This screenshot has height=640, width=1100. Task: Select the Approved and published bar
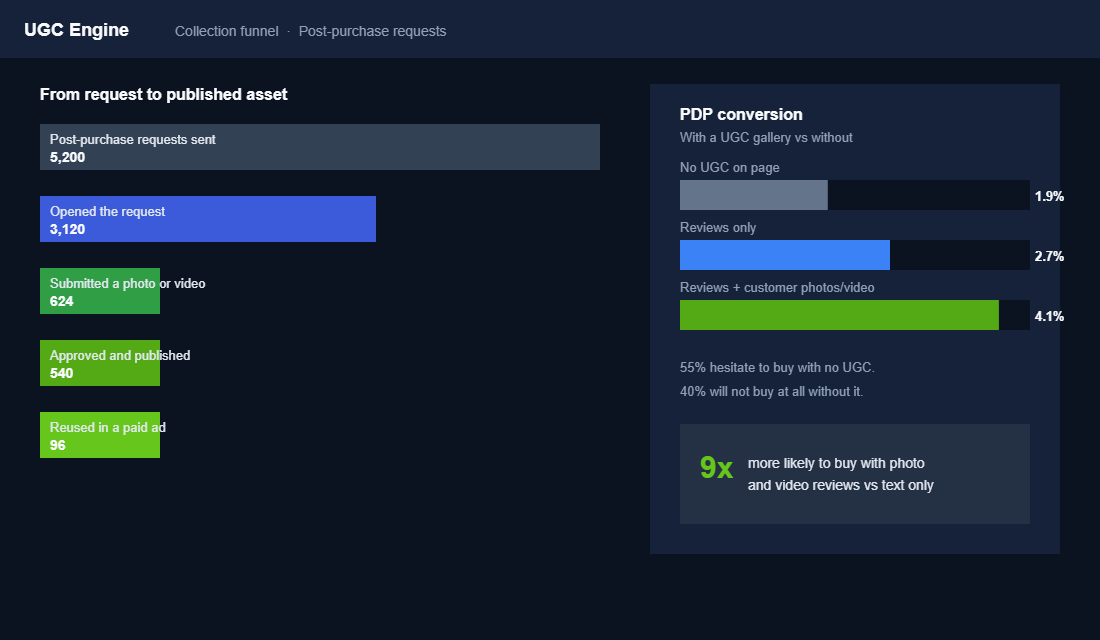(x=100, y=363)
